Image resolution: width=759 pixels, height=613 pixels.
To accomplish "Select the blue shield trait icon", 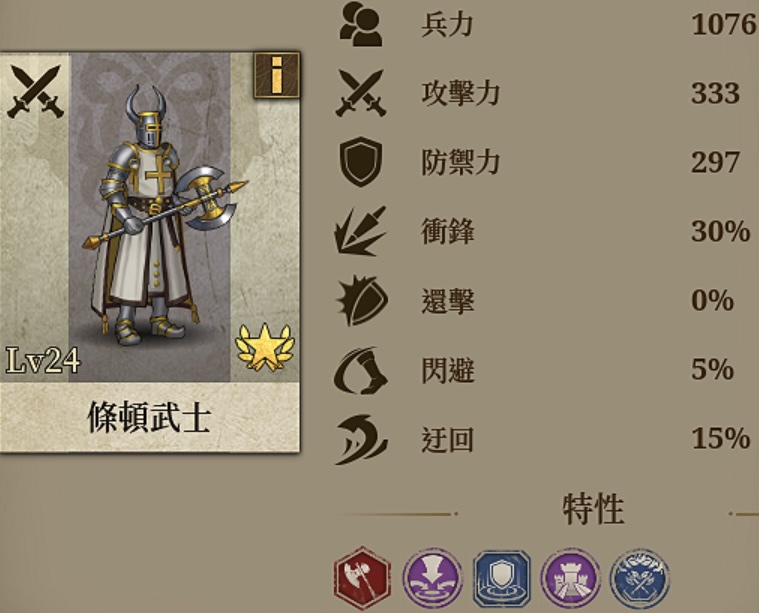I will [501, 578].
